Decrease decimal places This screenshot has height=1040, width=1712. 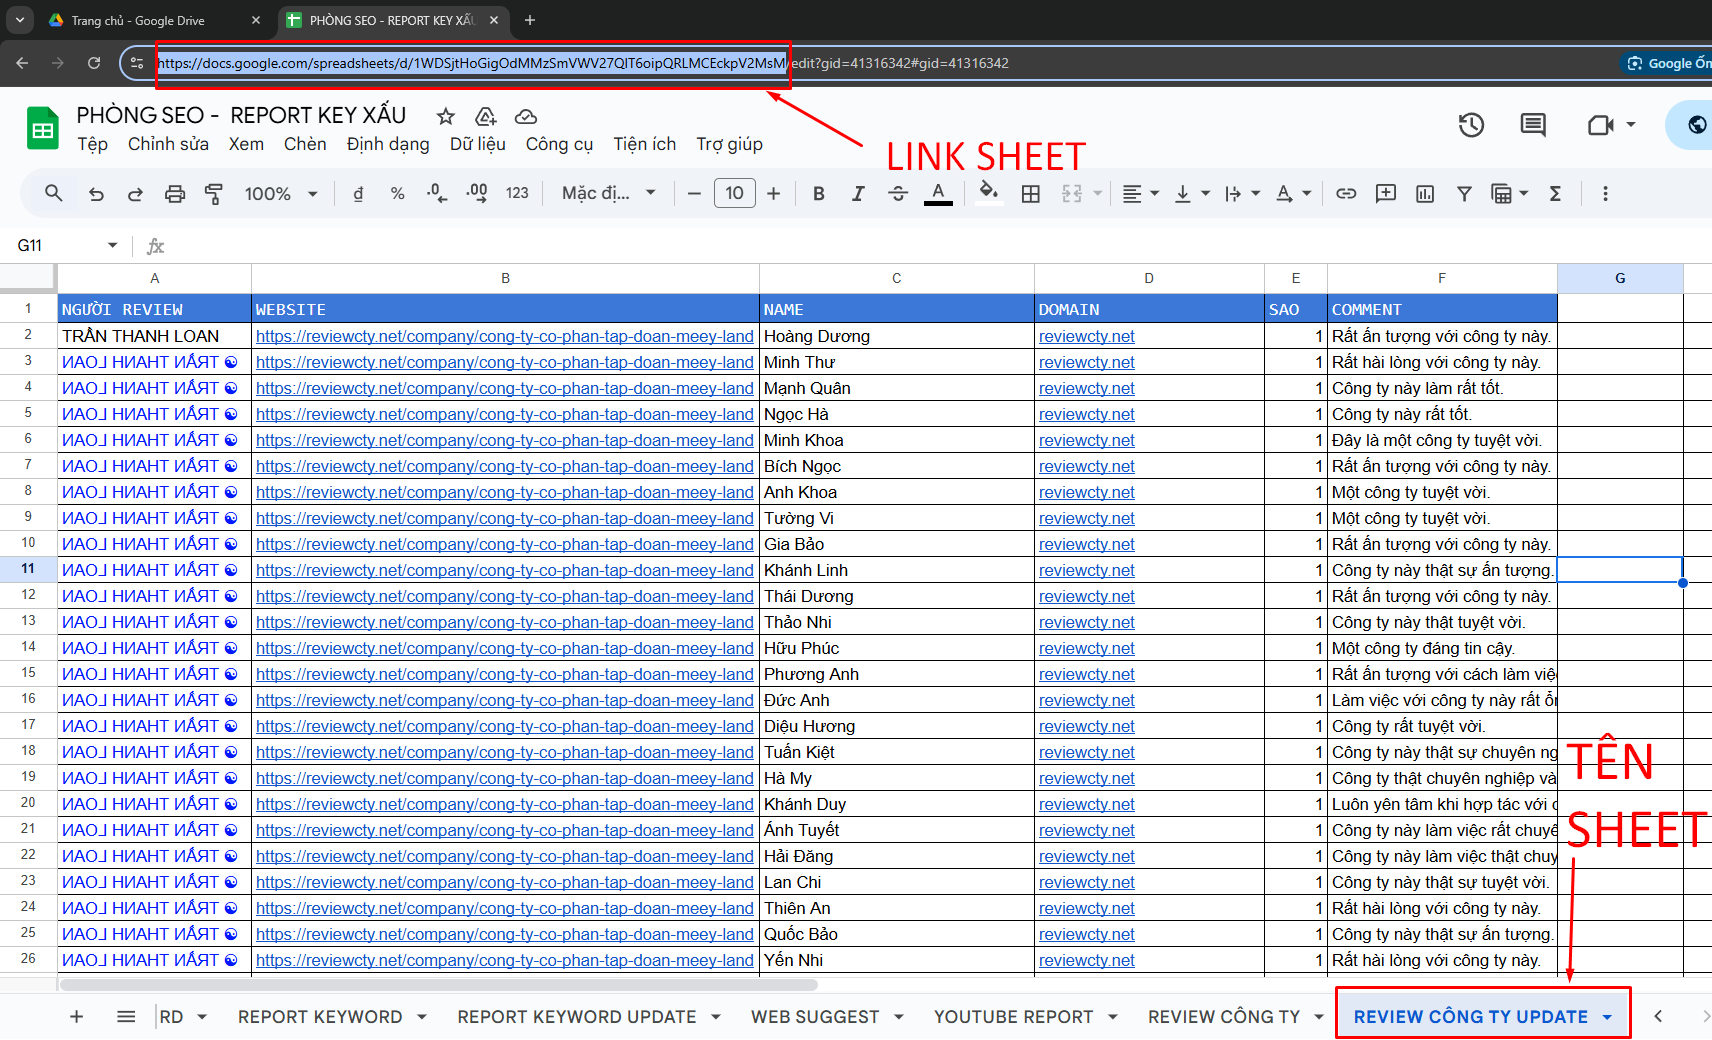pyautogui.click(x=437, y=193)
